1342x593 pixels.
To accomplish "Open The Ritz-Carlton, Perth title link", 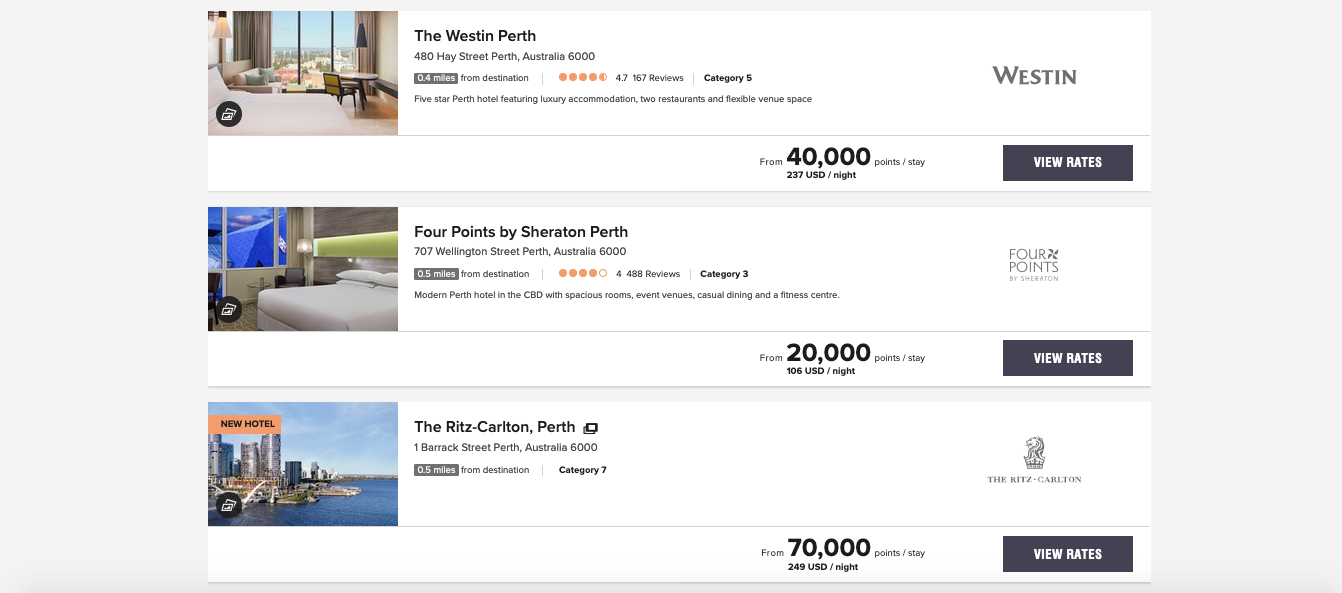I will [495, 427].
